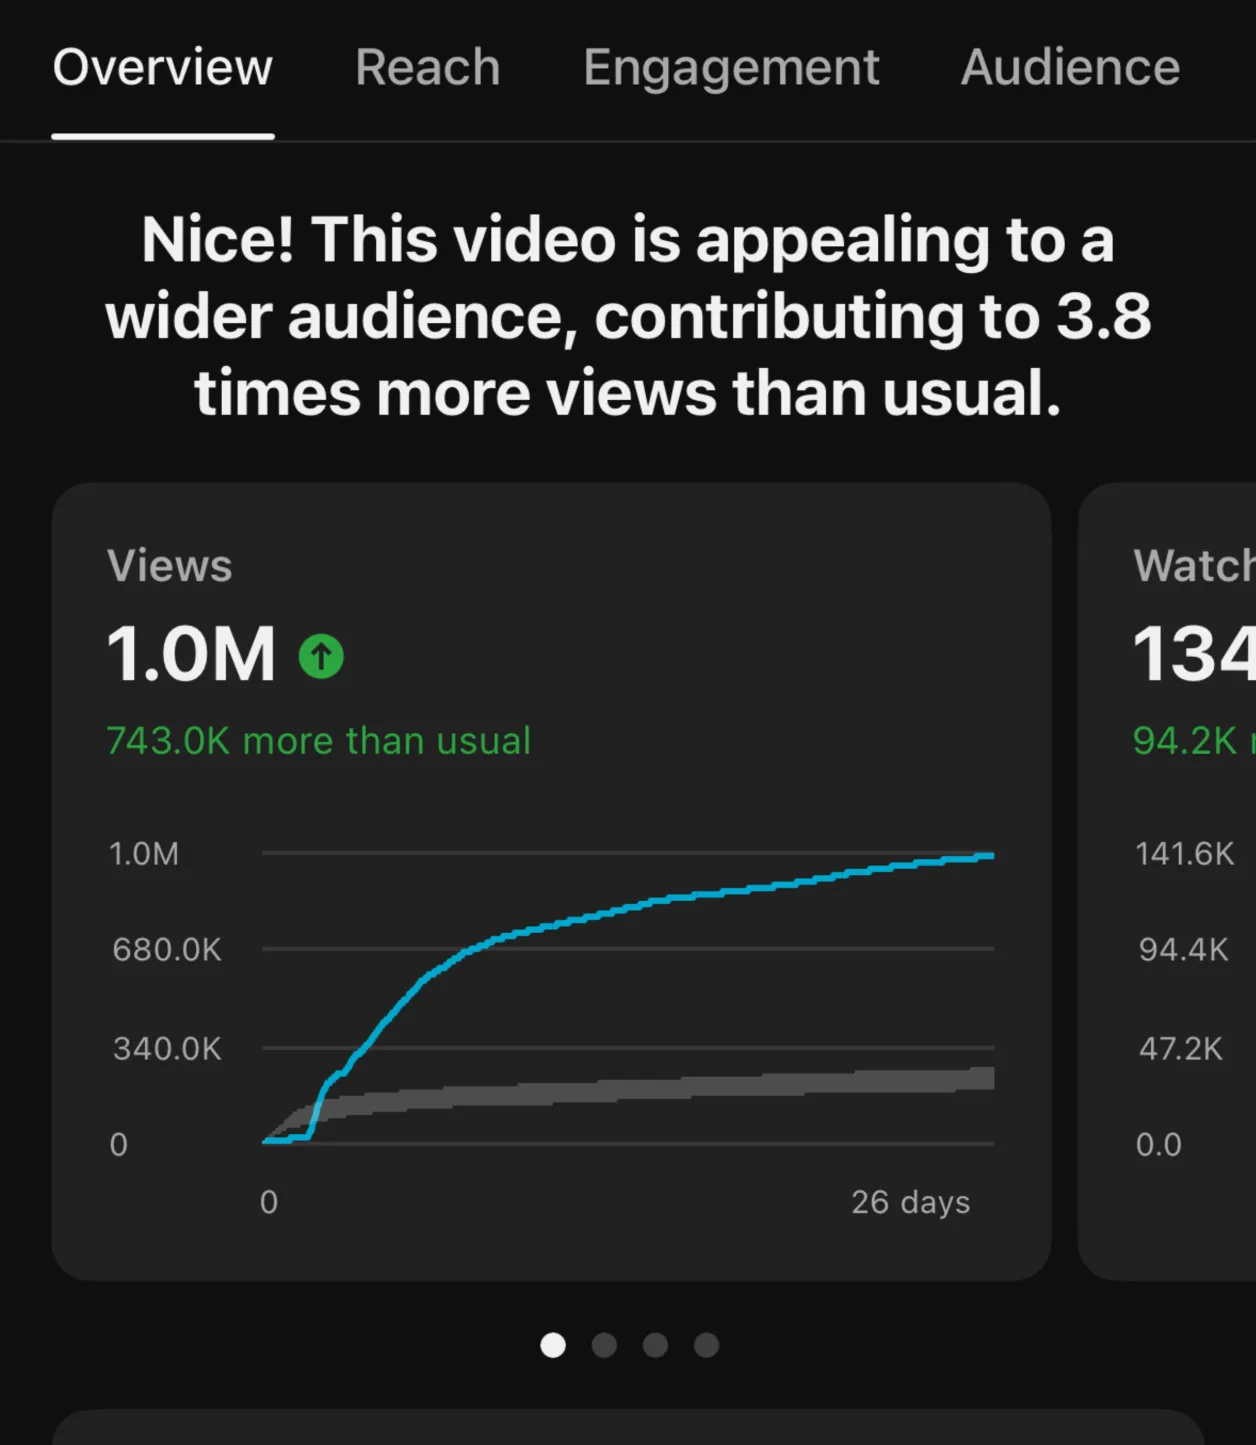
Task: Select the second pagination dot
Action: [x=604, y=1345]
